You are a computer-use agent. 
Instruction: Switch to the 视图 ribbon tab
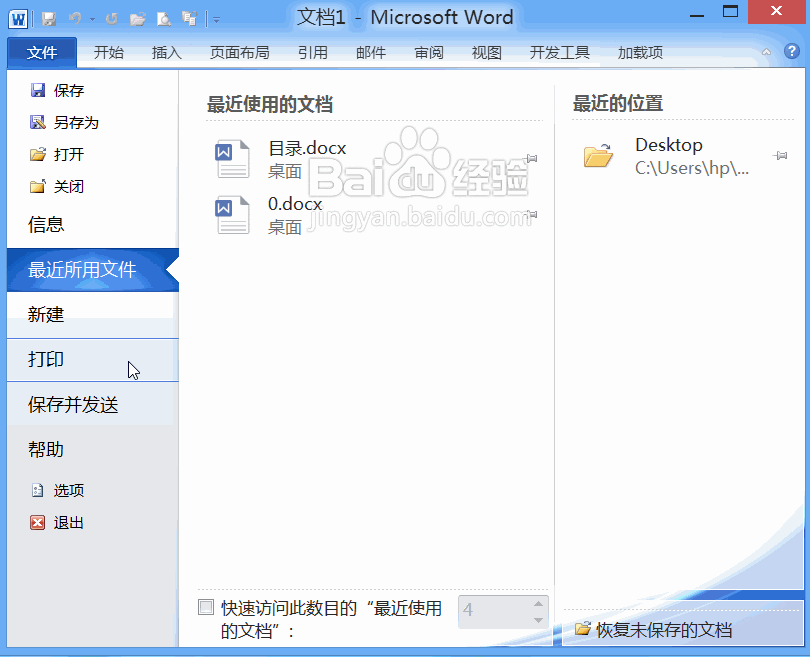487,53
